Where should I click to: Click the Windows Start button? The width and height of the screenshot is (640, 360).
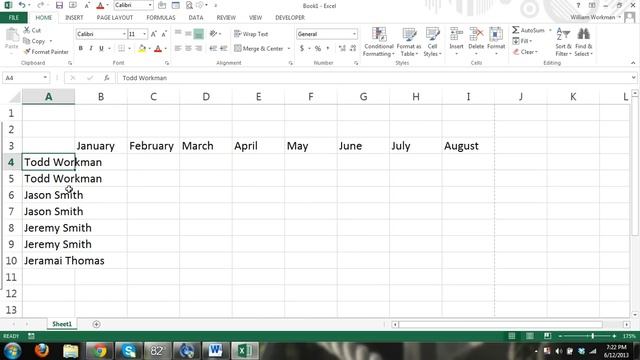(12, 351)
